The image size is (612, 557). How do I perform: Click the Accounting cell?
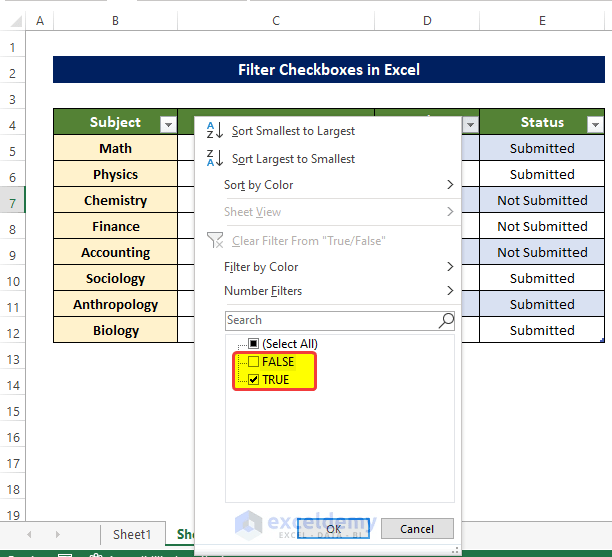[x=116, y=252]
